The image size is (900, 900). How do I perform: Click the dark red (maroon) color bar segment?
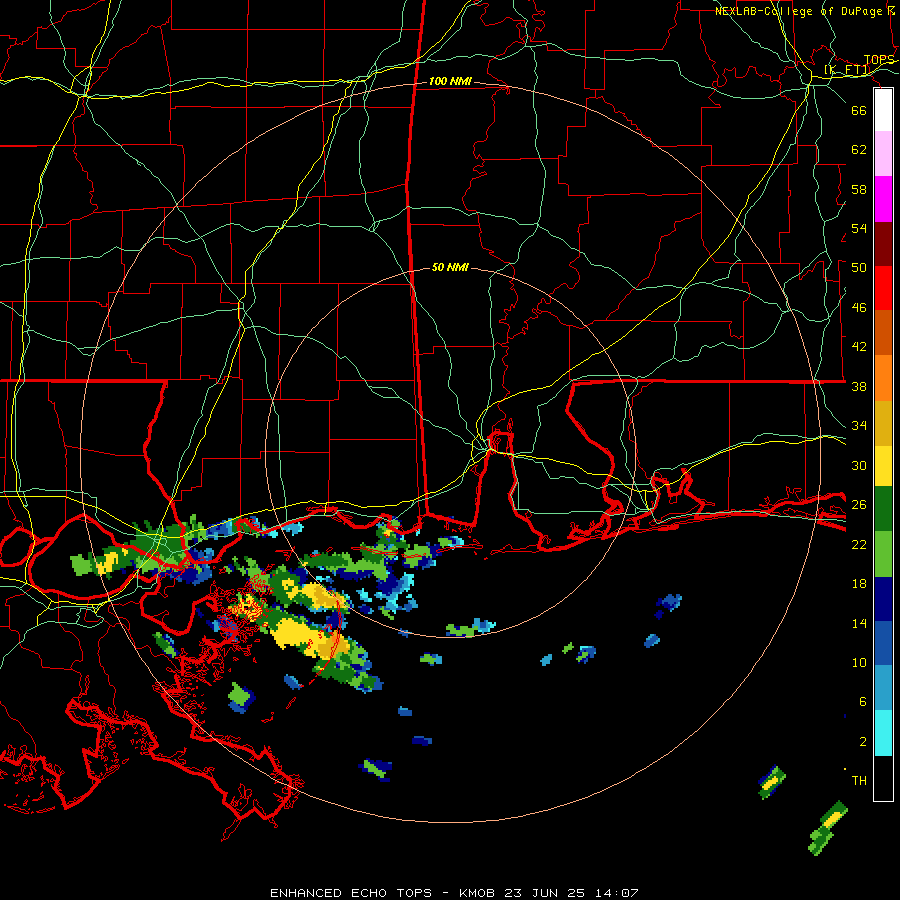pos(883,244)
